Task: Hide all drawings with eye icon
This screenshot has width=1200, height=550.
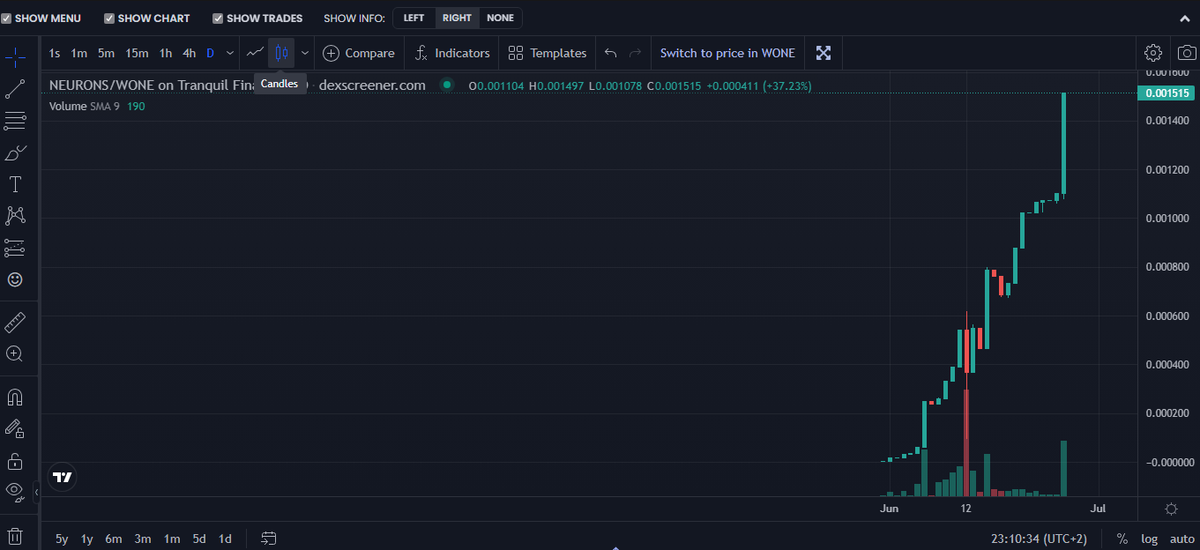Action: [15, 490]
